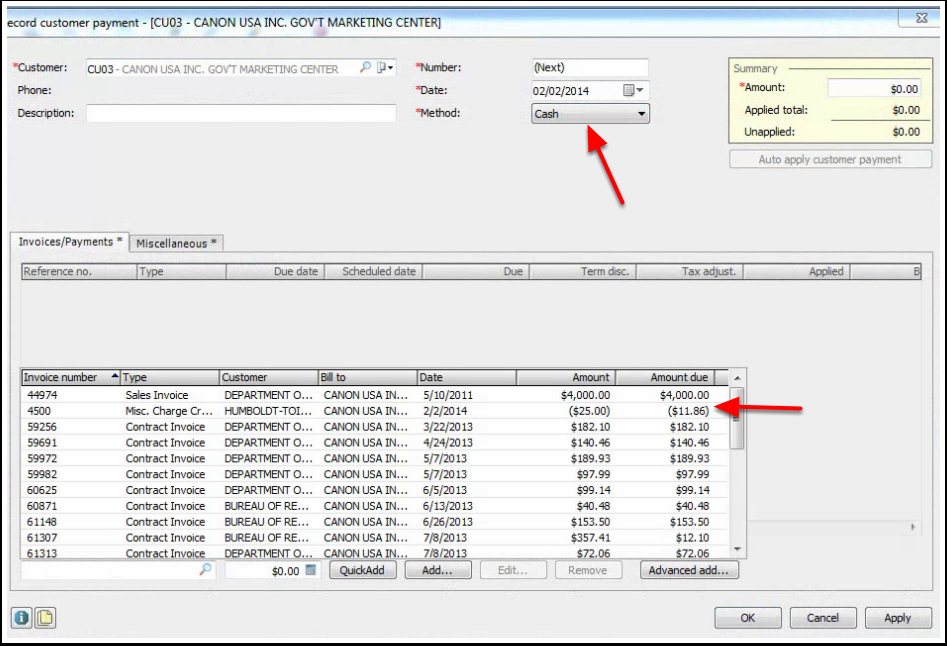Click the blue information icon
This screenshot has height=646, width=947.
[x=22, y=618]
